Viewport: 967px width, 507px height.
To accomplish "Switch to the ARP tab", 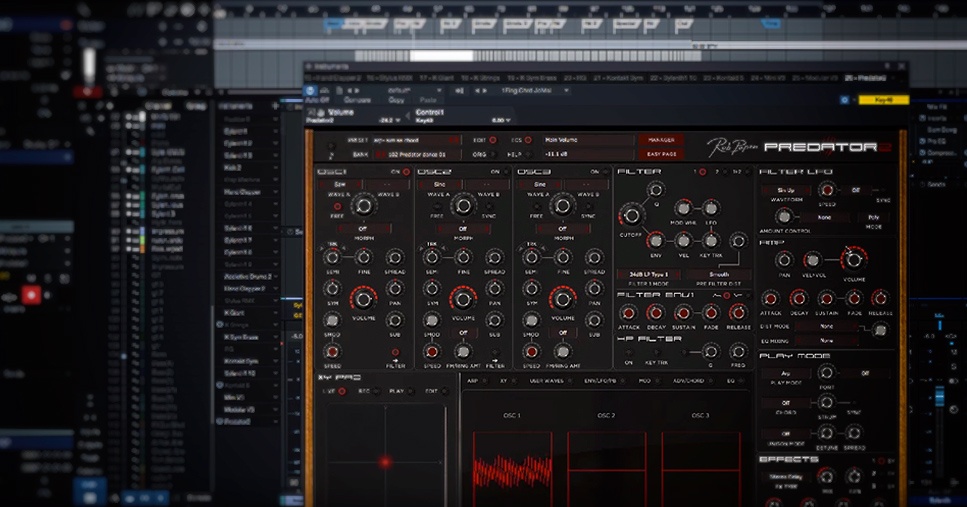I will [x=471, y=380].
